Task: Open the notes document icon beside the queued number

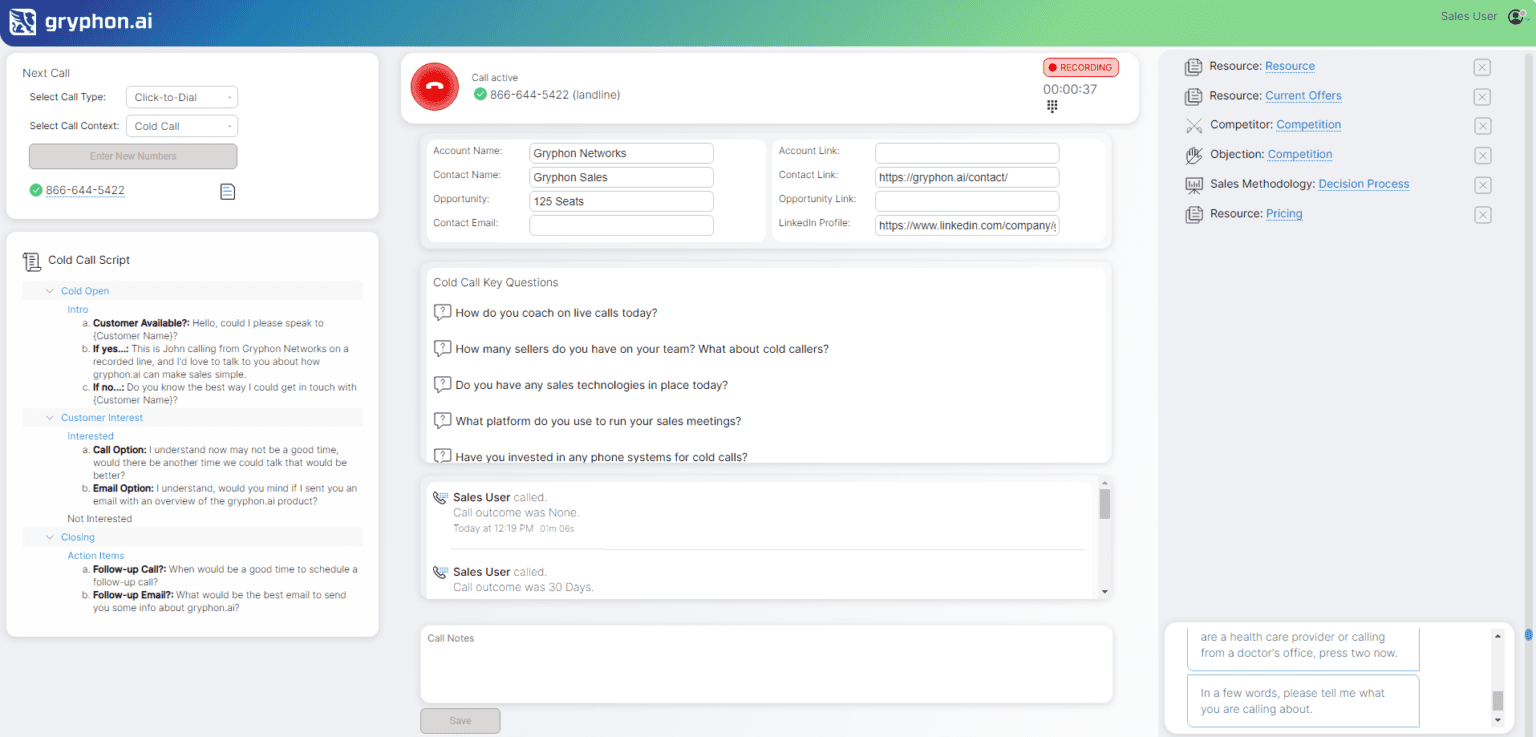Action: point(227,191)
